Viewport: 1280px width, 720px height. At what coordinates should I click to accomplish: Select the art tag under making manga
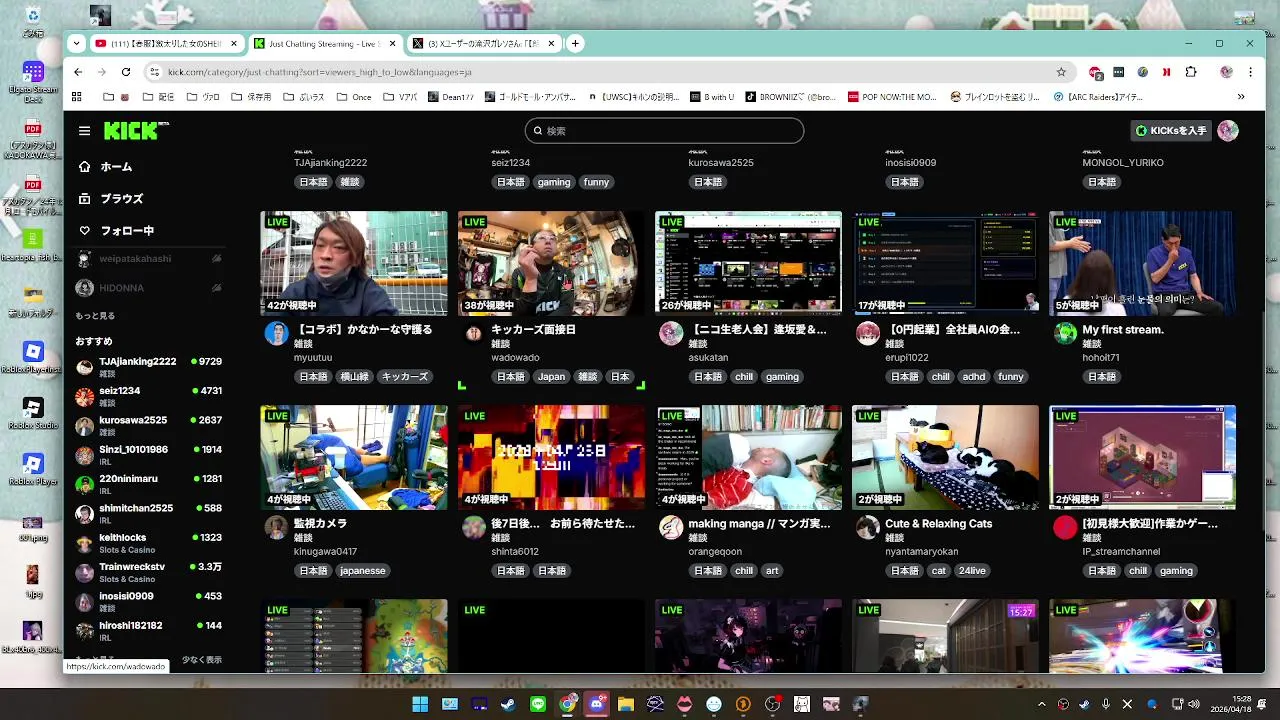pos(772,571)
